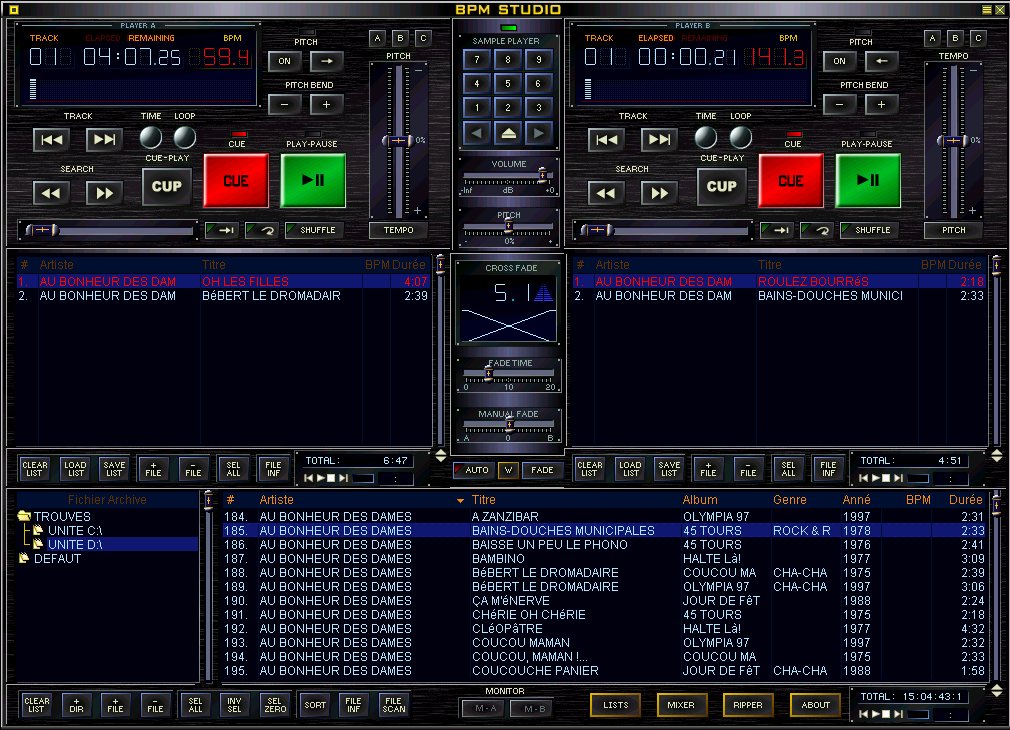Click Player B next track button
Viewport: 1010px width, 730px height.
[x=660, y=139]
